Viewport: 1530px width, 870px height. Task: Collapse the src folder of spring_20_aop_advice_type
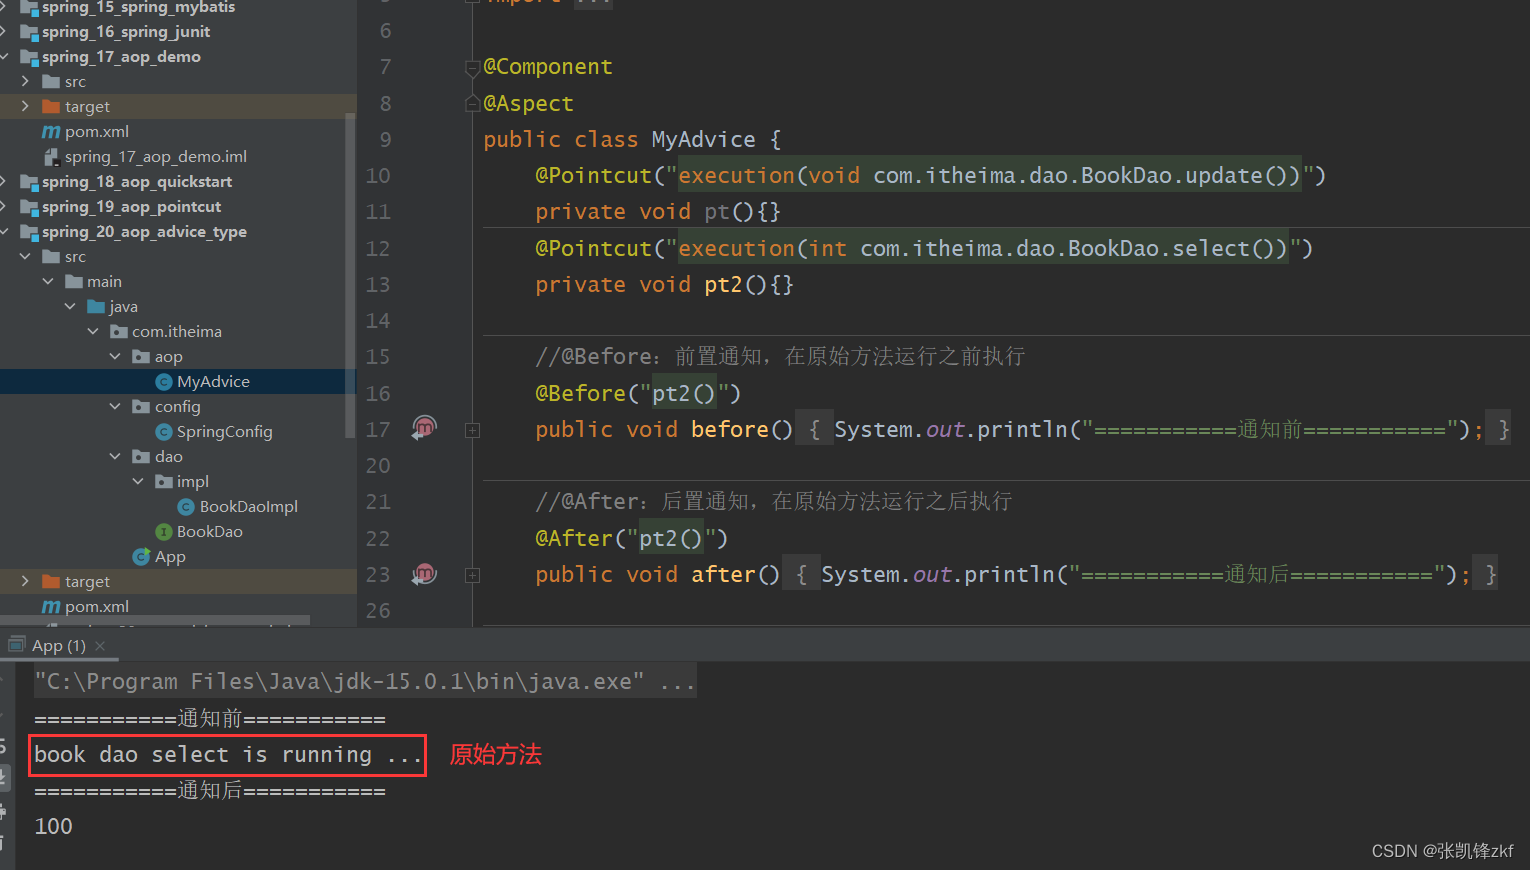pyautogui.click(x=25, y=257)
